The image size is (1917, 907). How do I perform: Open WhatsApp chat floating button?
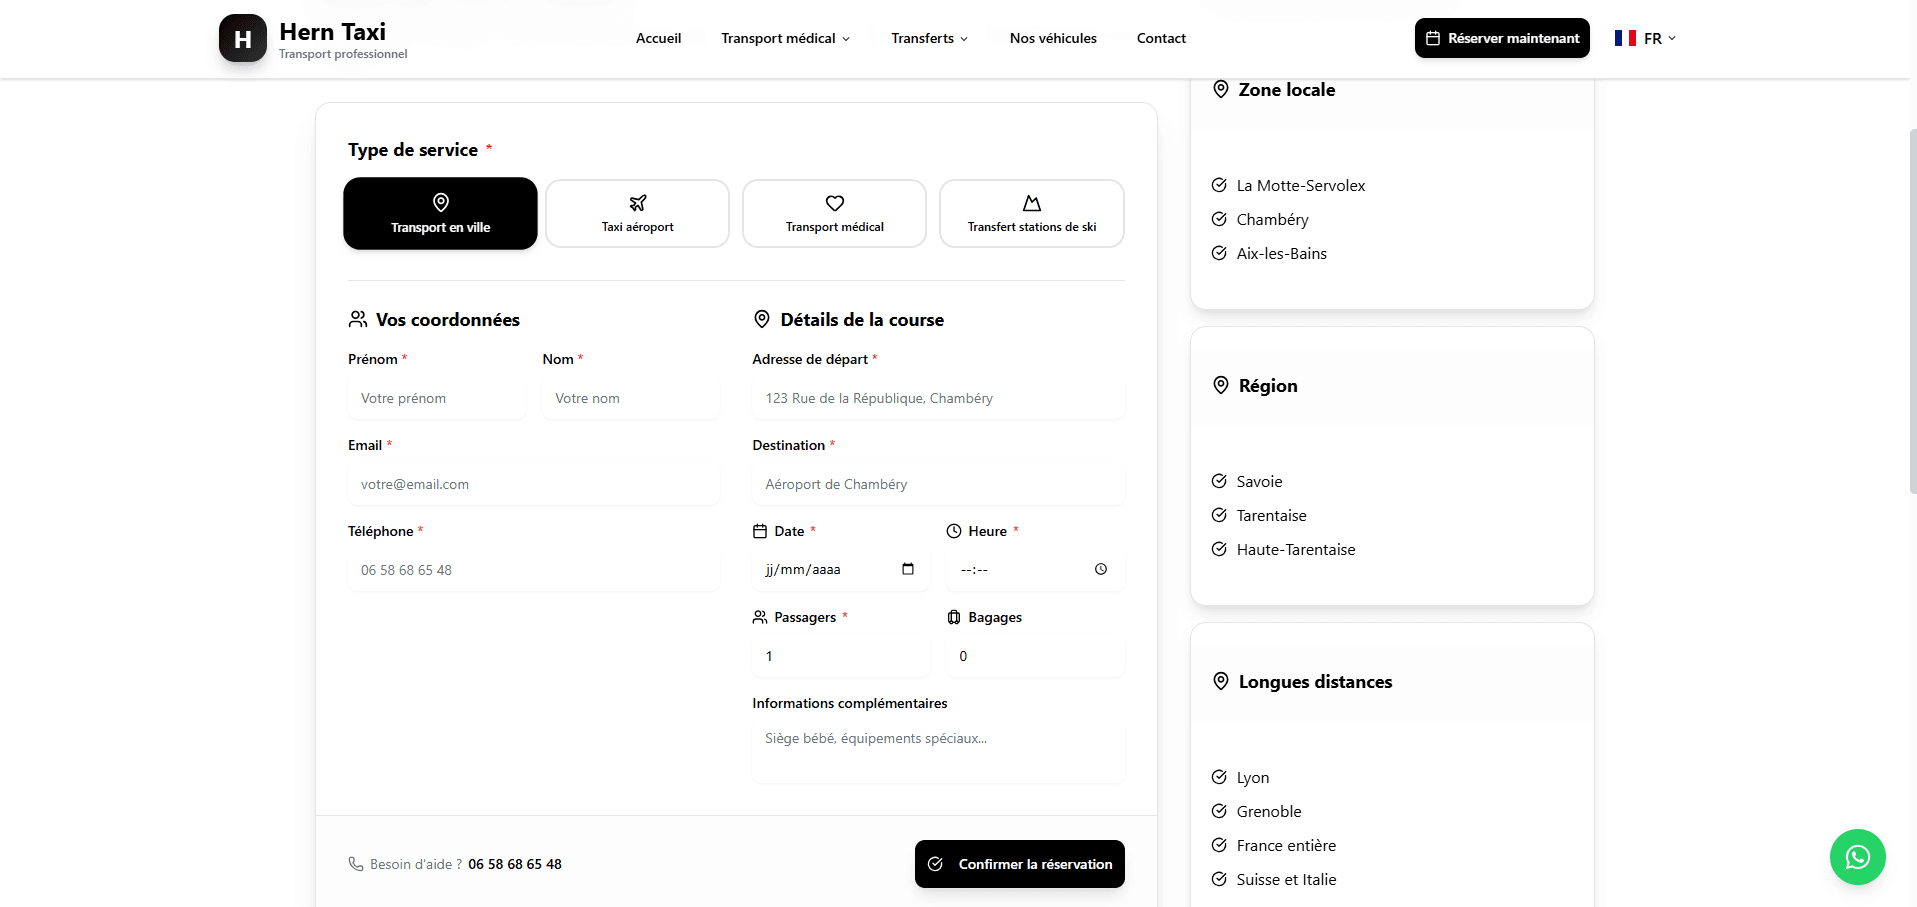point(1857,857)
